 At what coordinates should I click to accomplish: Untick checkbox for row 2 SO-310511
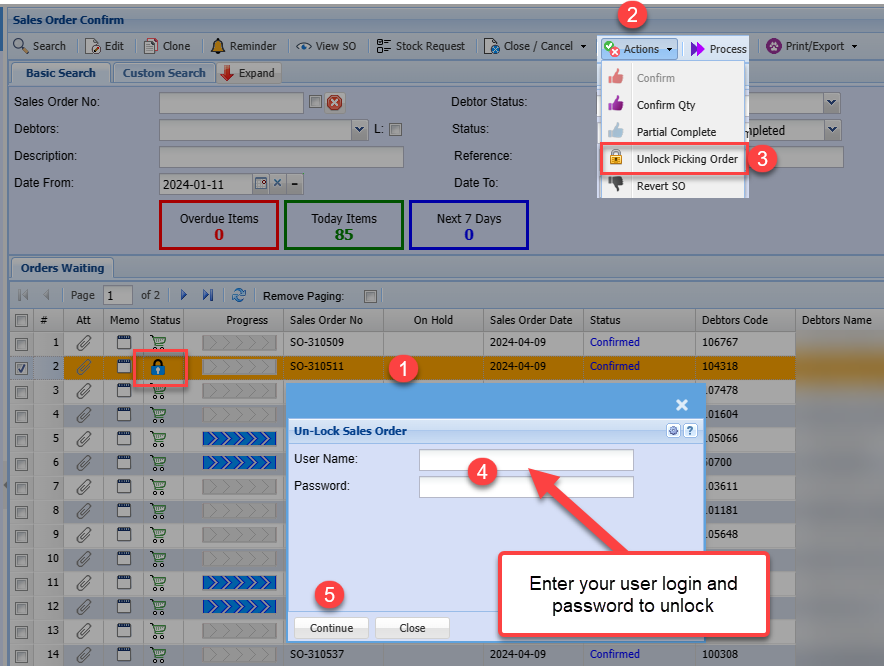(x=21, y=368)
